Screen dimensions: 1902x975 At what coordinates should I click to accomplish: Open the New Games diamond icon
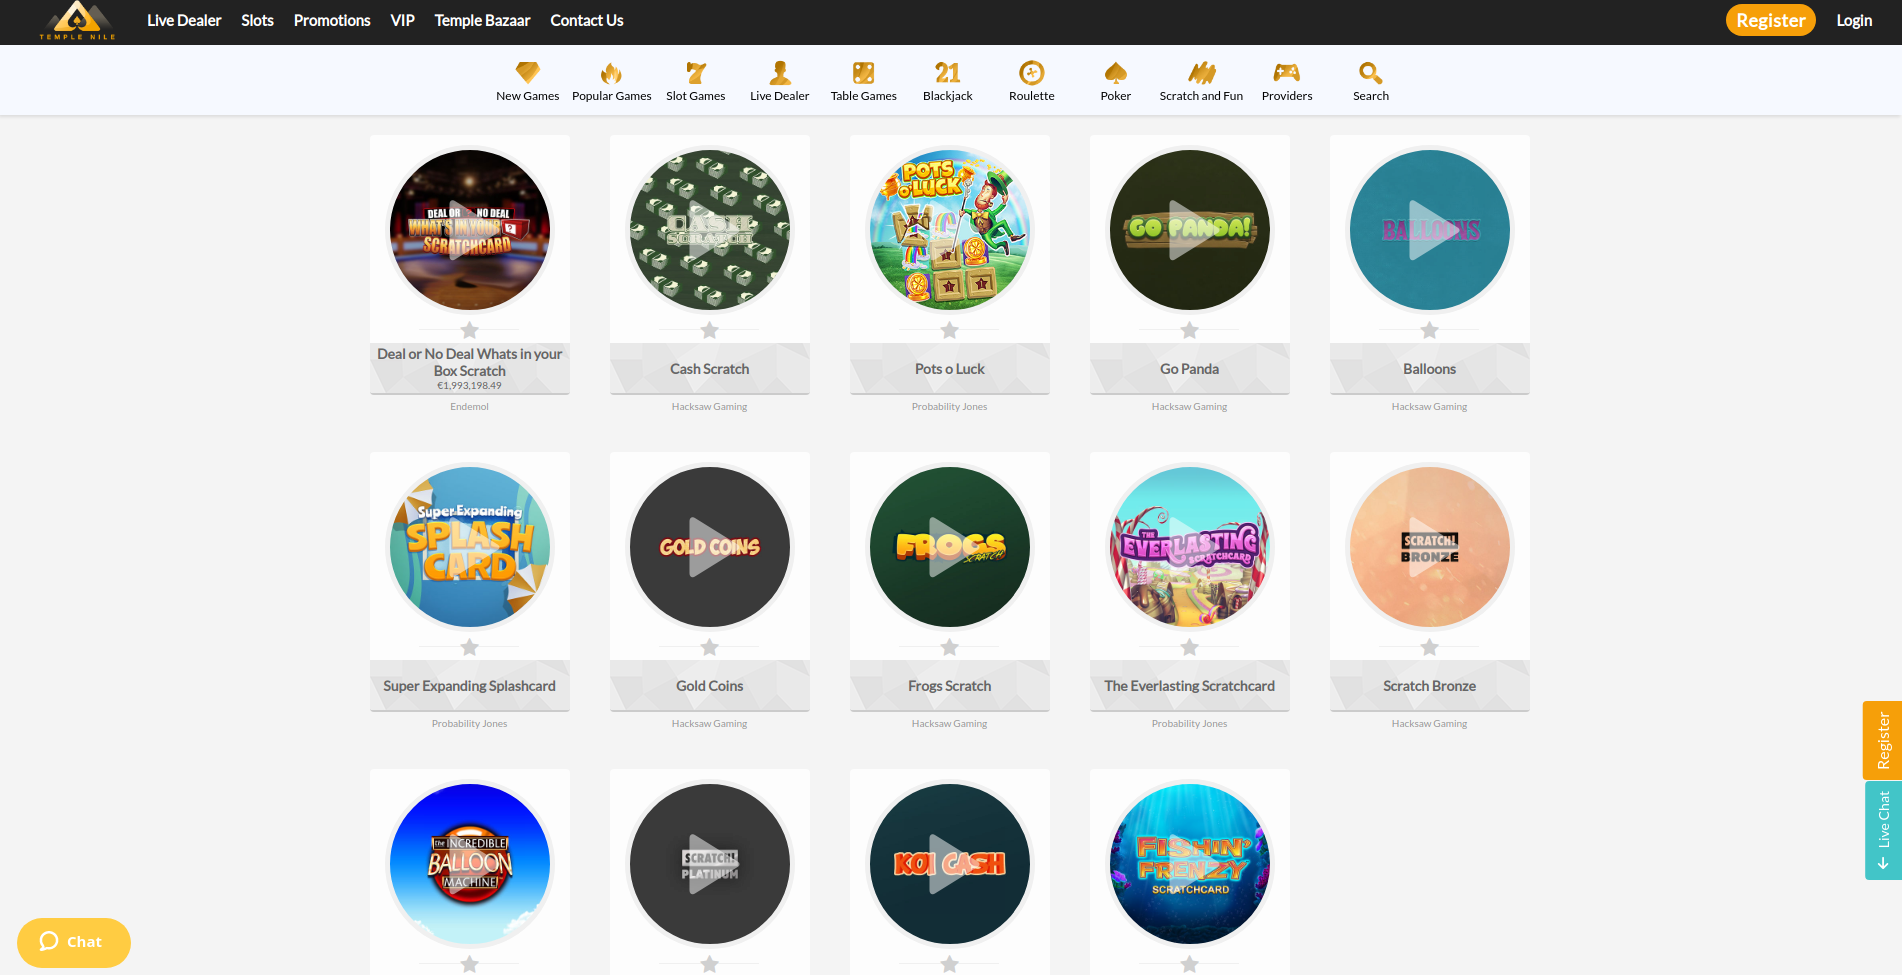click(527, 73)
